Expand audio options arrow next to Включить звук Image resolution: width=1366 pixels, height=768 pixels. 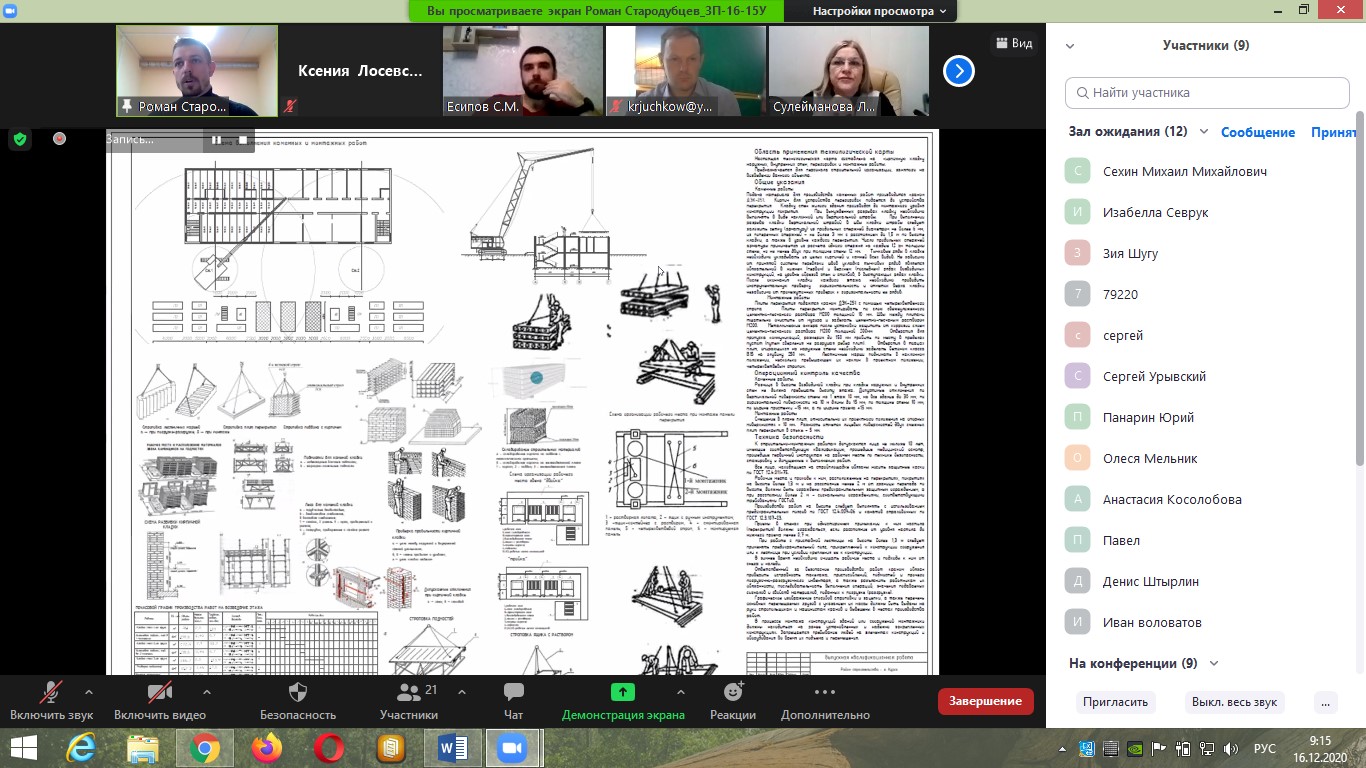(89, 691)
